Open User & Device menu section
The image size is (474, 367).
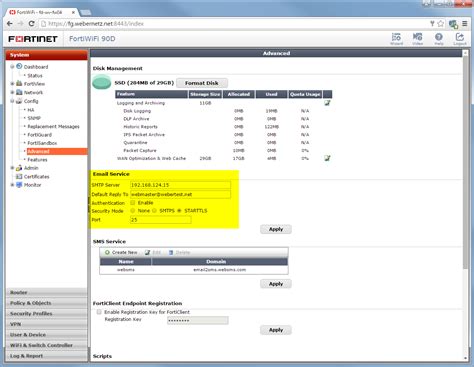[x=47, y=335]
